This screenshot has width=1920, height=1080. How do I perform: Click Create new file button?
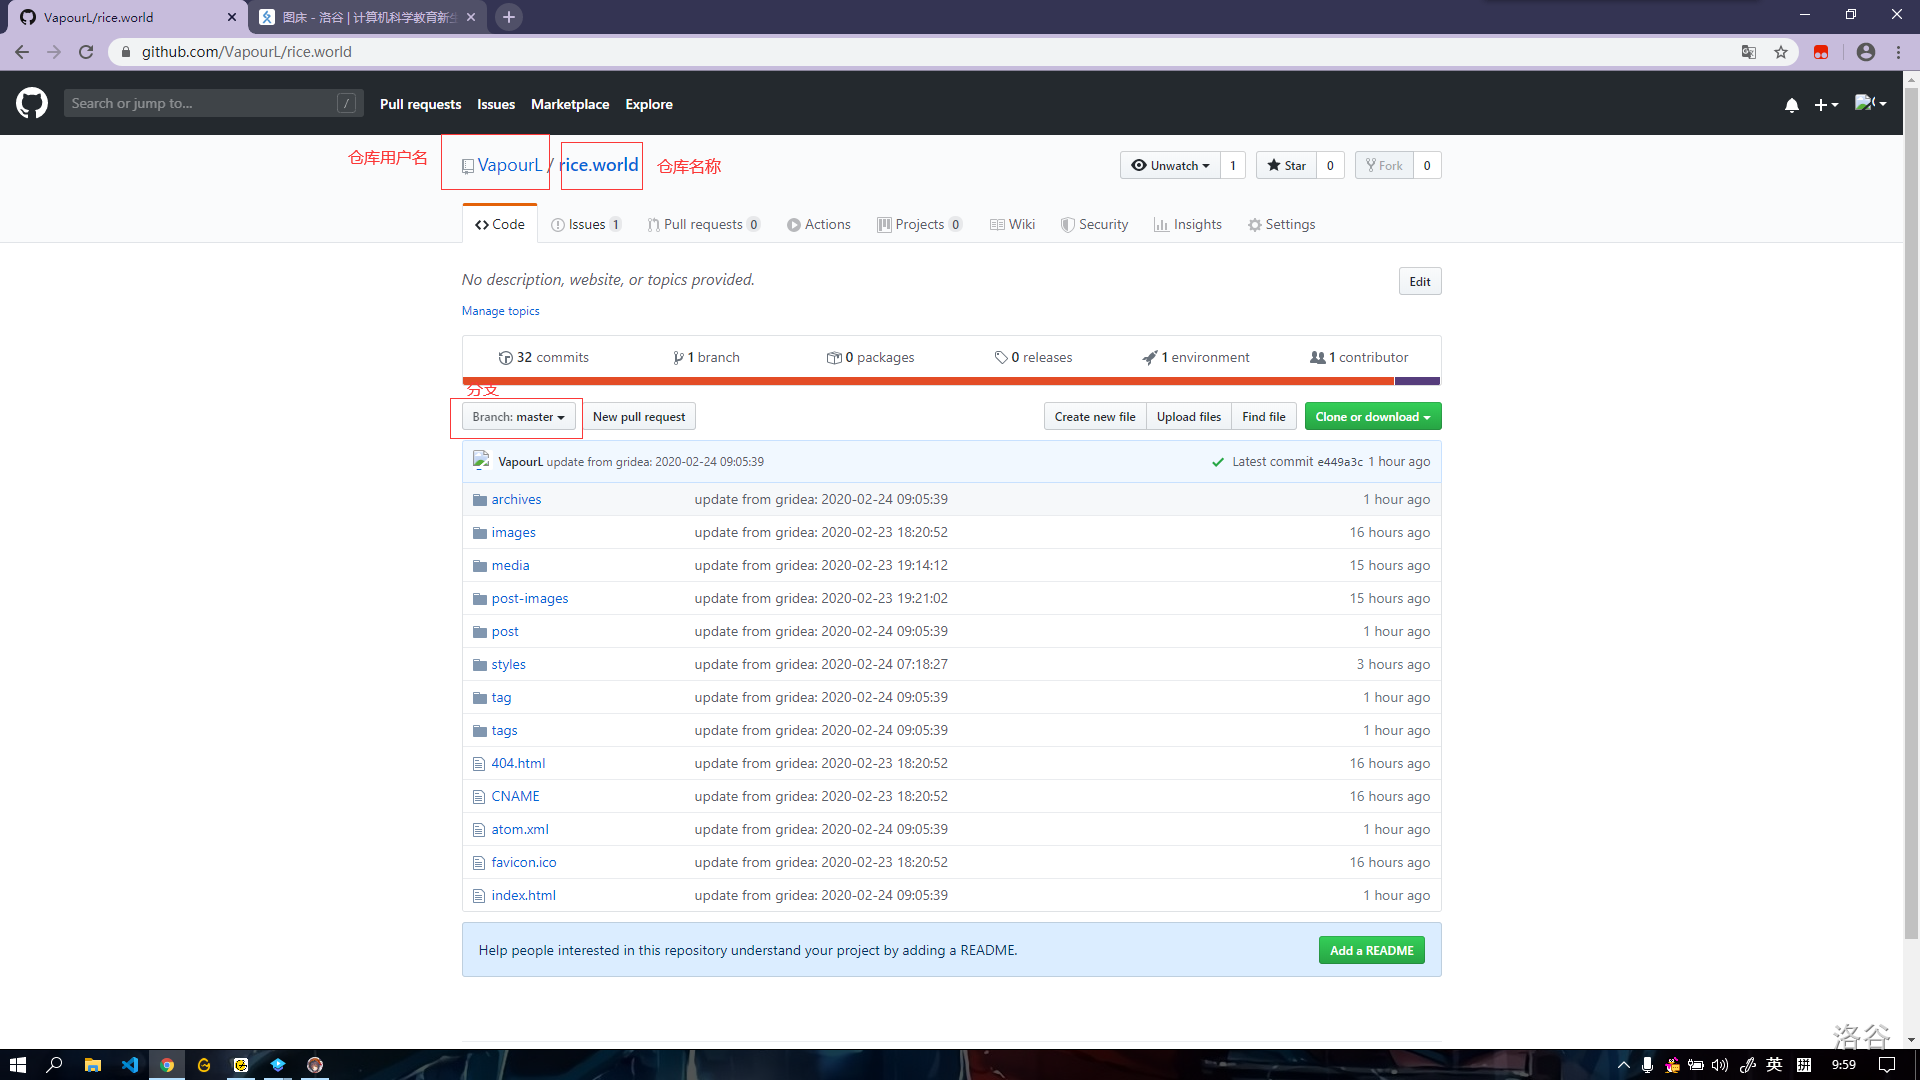1095,417
